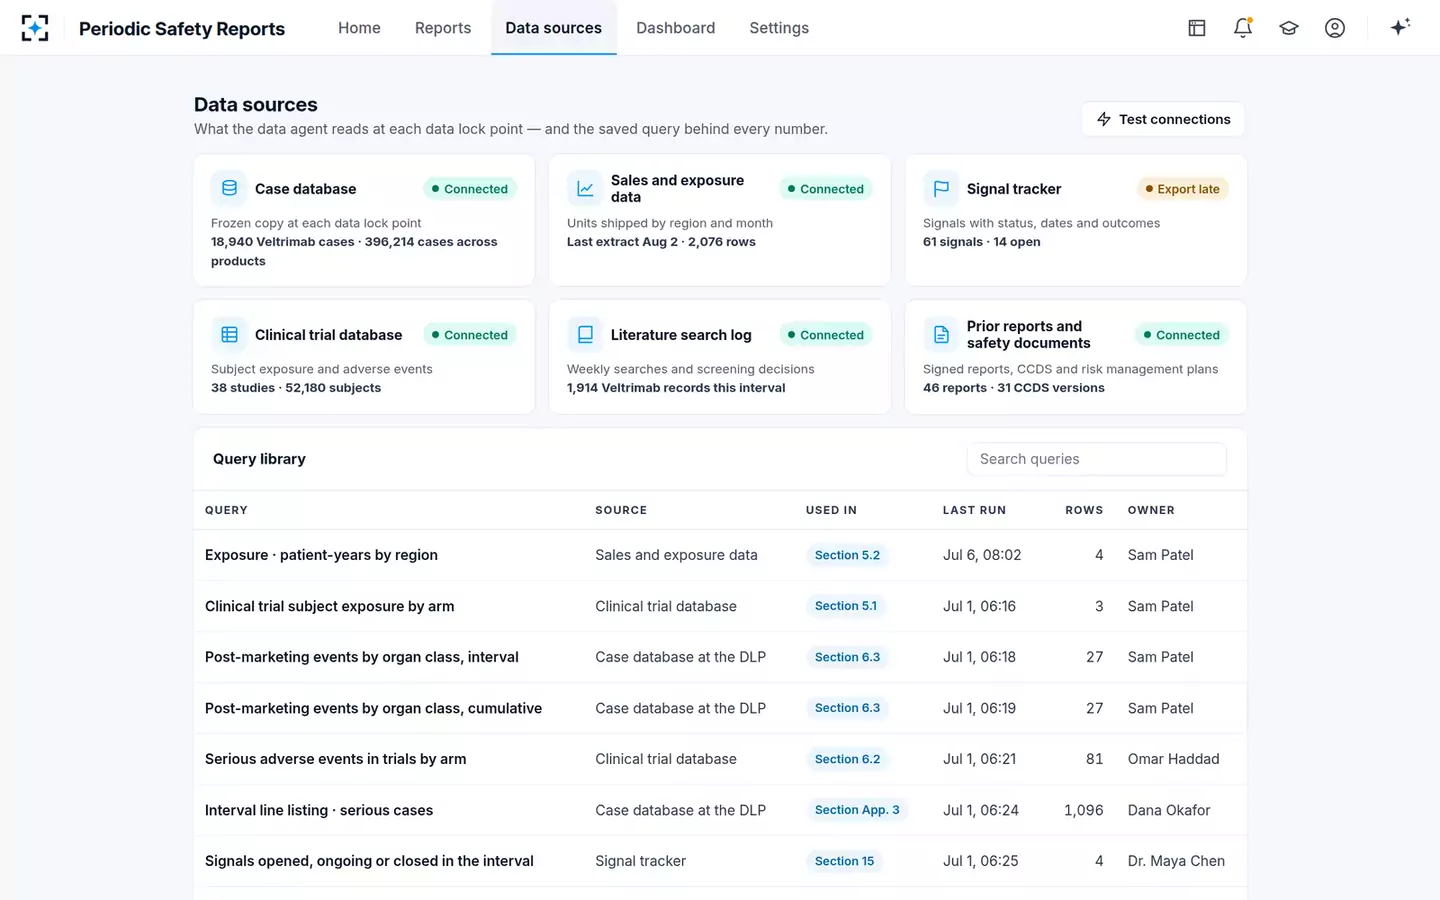Select 'Serious adverse events in trials by arm'
This screenshot has height=900, width=1440.
(x=335, y=759)
